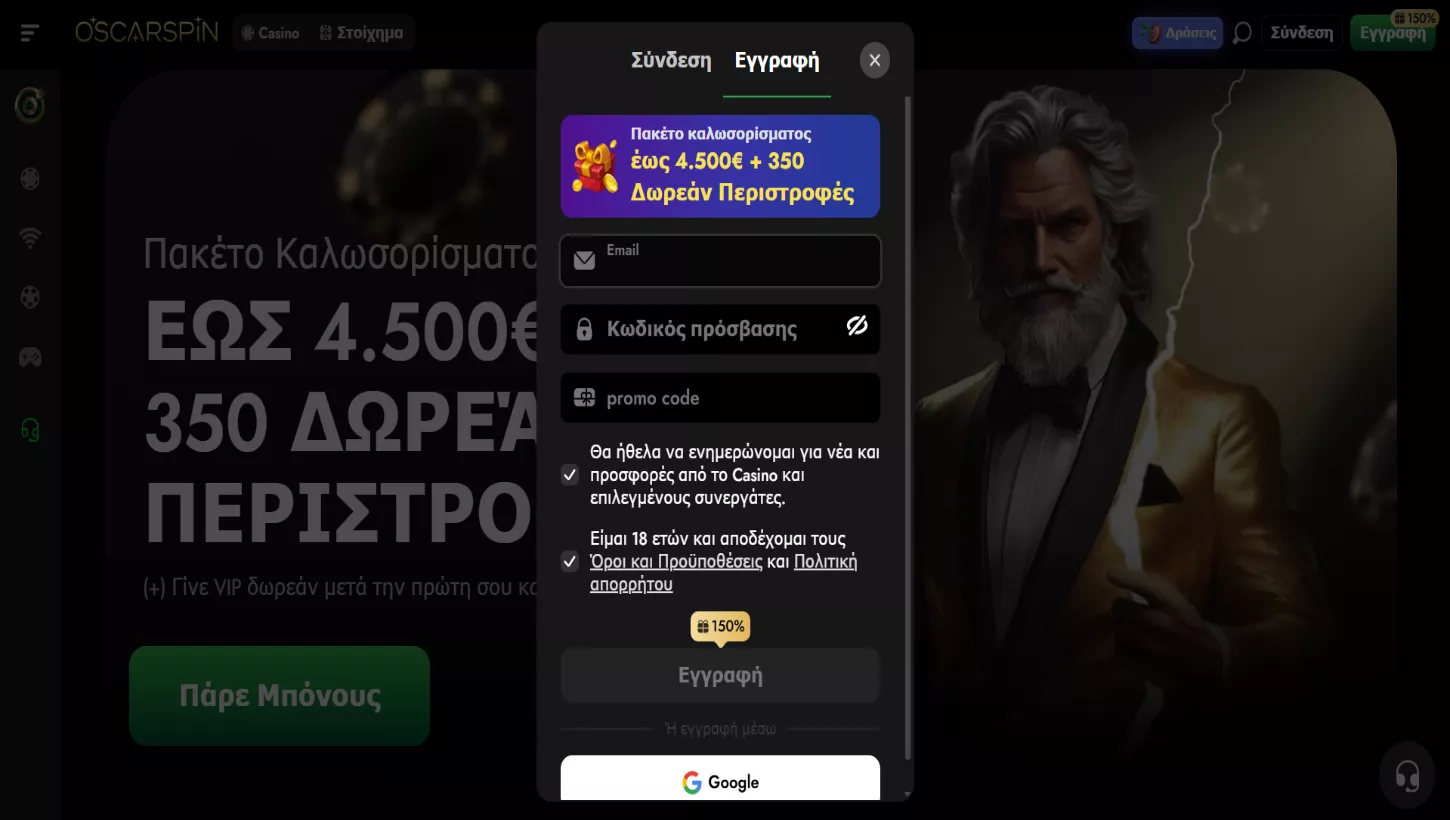Open the live wifi-signal icon in sidebar

[30, 238]
